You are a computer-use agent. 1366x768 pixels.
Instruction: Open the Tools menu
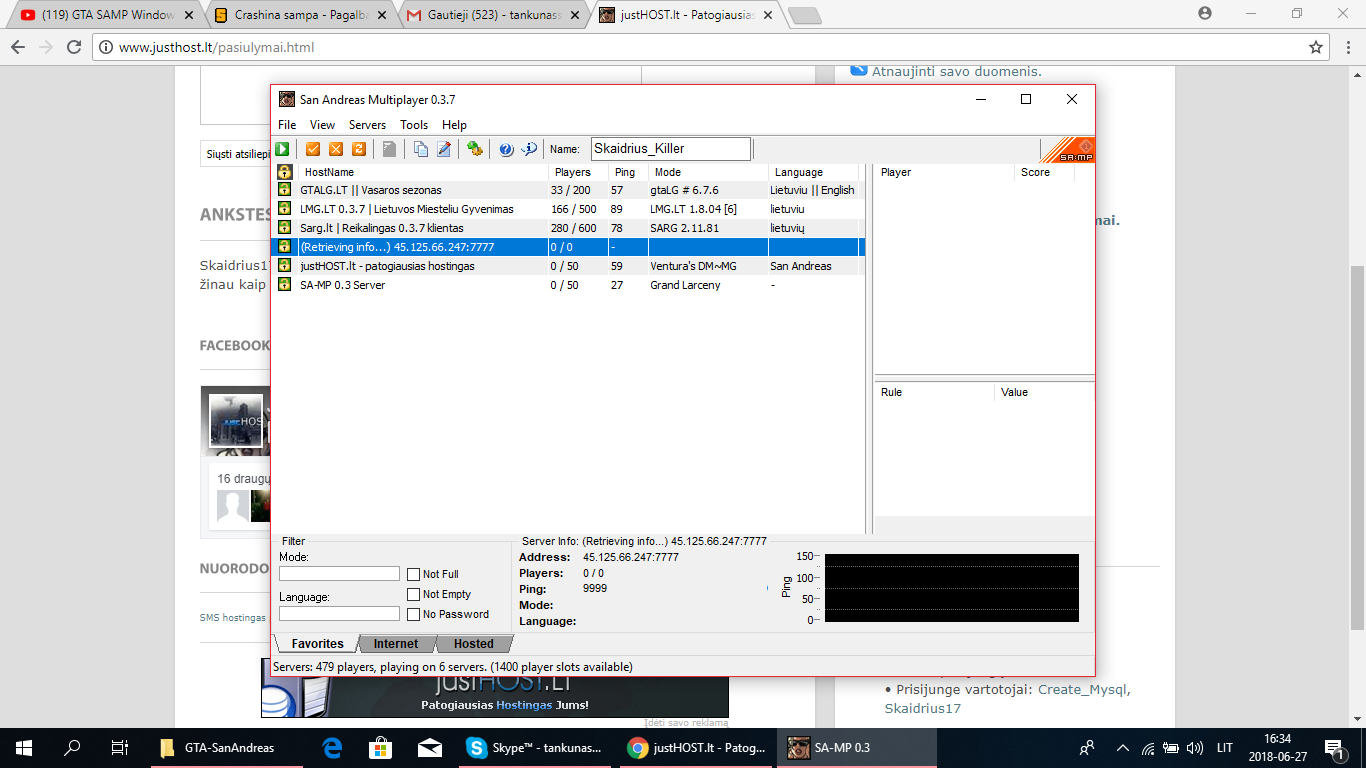[414, 125]
